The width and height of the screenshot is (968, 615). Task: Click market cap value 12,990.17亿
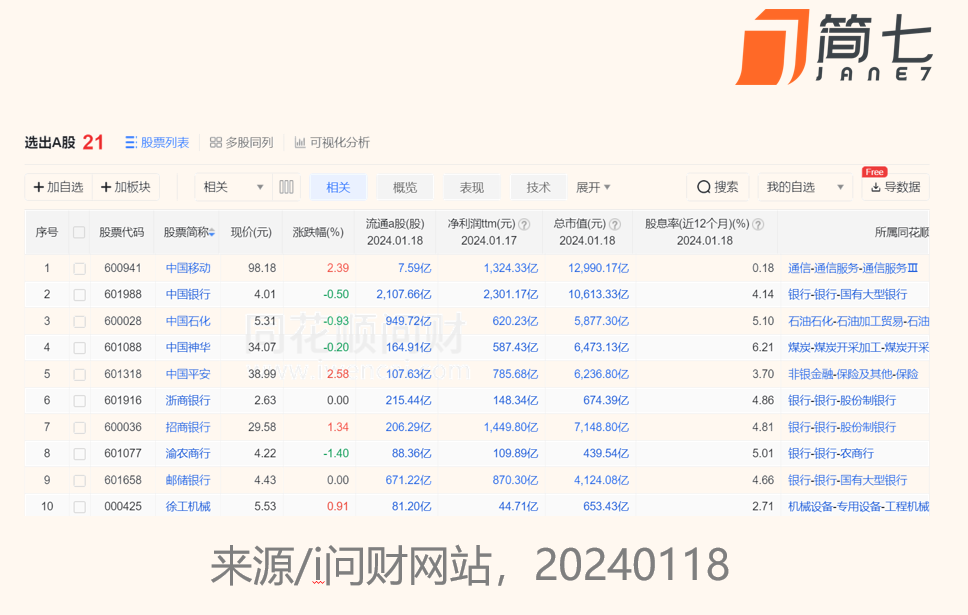[598, 268]
